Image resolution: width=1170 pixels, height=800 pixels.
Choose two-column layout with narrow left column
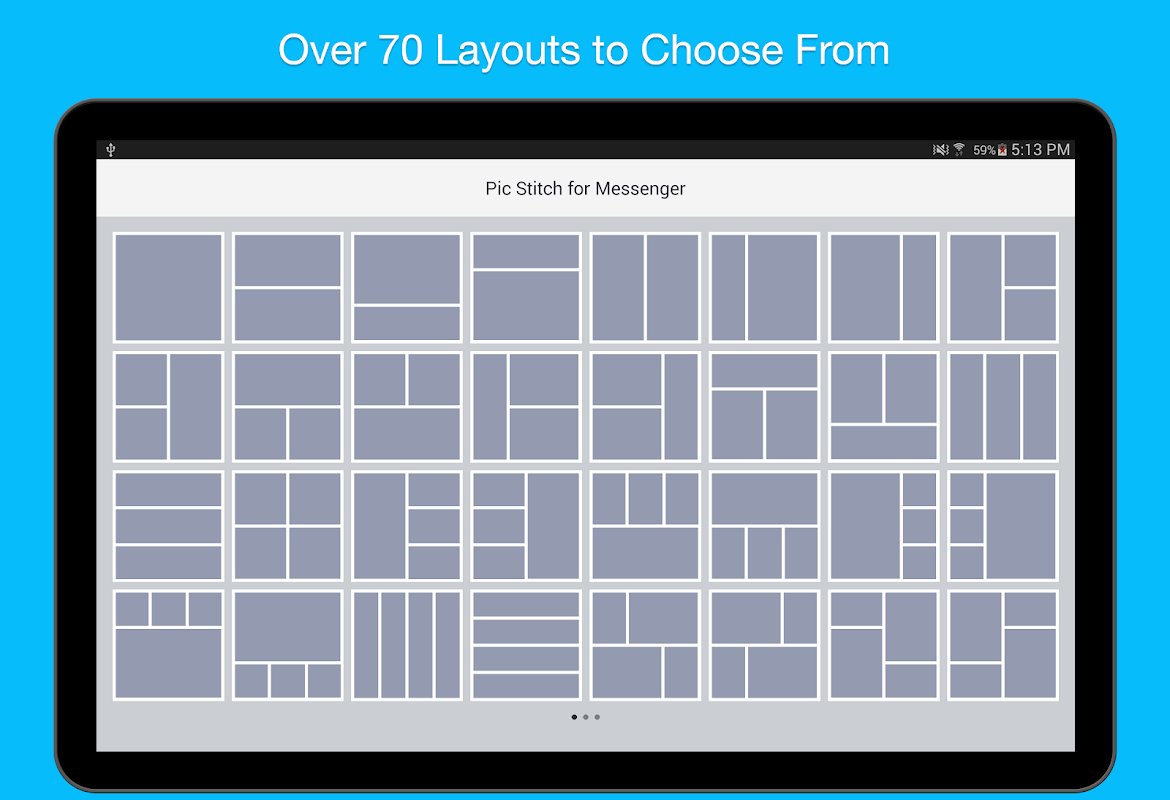coord(764,287)
